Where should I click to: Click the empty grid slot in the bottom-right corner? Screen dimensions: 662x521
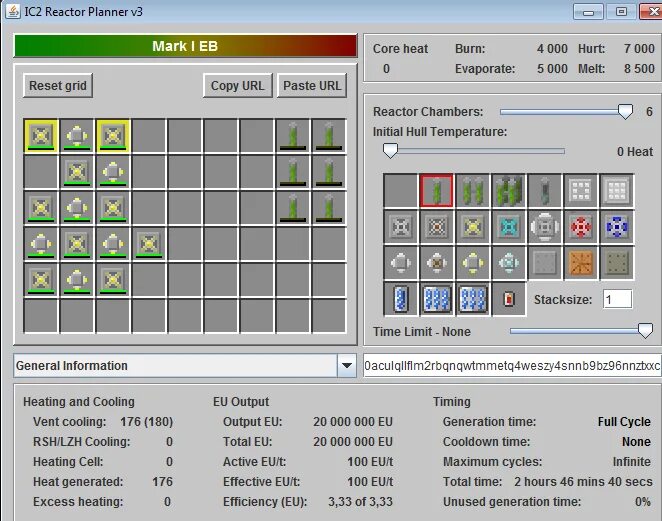[329, 316]
